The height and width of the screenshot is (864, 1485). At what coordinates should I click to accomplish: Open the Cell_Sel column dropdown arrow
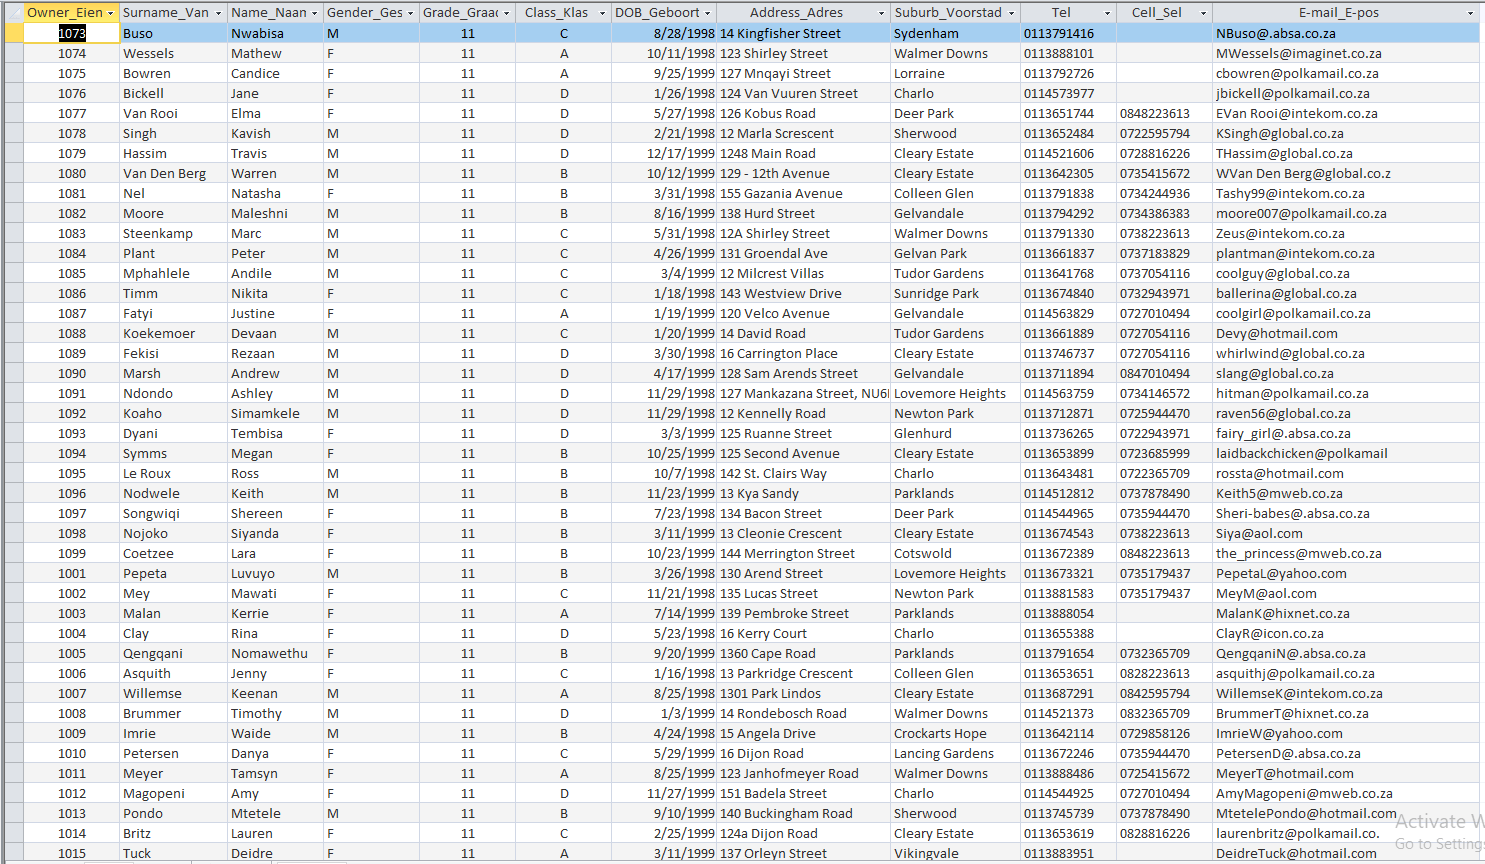coord(1203,13)
